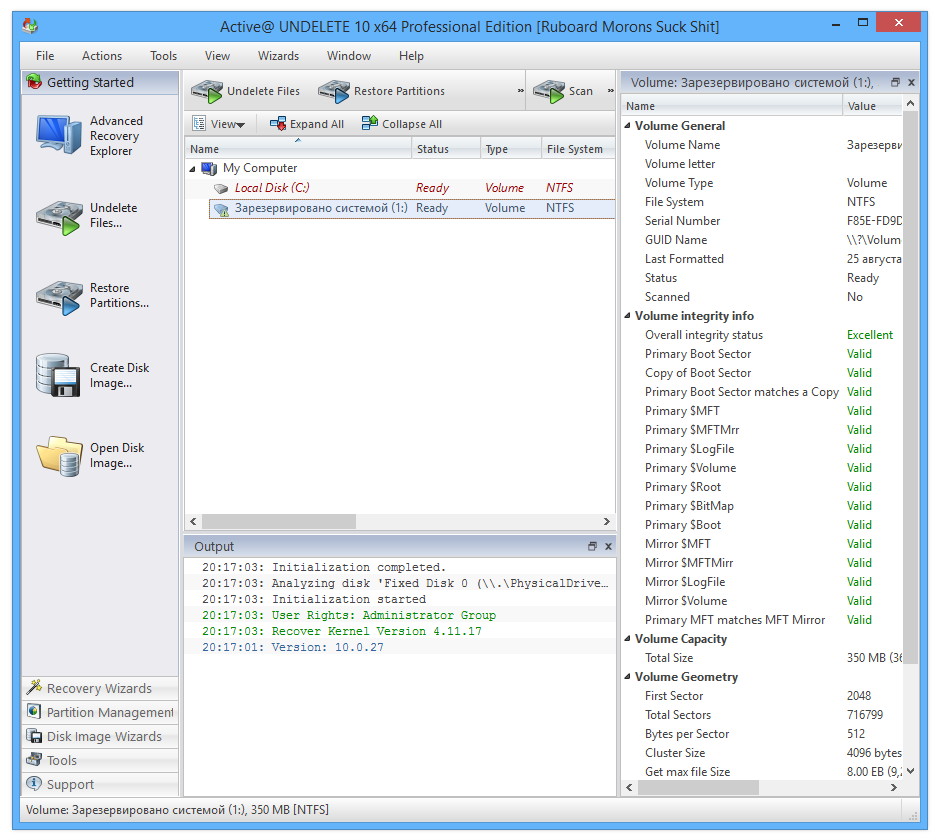Click device list horizontal scrollbar thumb
The width and height of the screenshot is (938, 836).
(279, 521)
